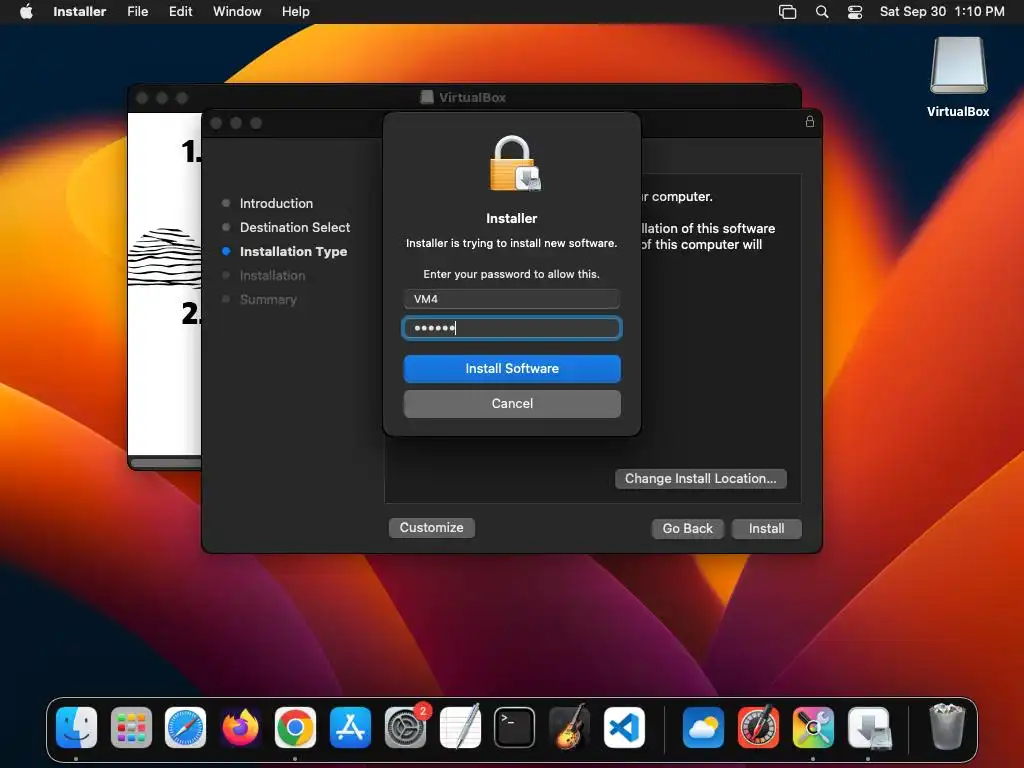1024x768 pixels.
Task: Cancel the password prompt
Action: pos(512,404)
